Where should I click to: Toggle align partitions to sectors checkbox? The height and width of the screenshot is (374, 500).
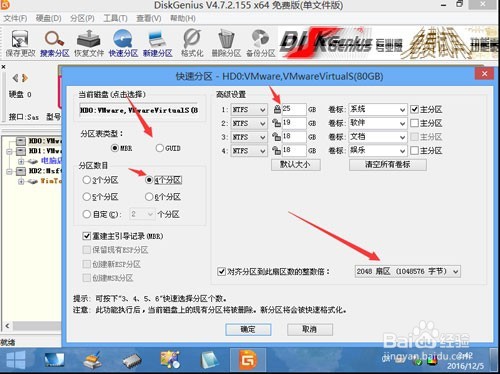coord(221,271)
